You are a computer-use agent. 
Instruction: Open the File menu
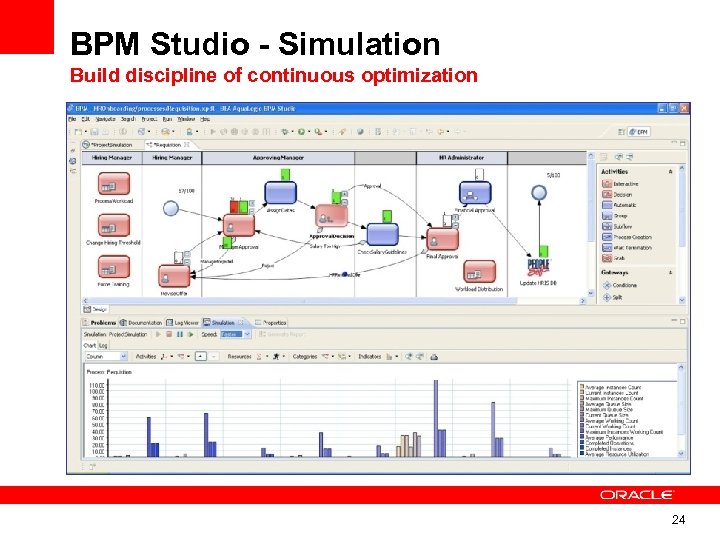(x=73, y=119)
